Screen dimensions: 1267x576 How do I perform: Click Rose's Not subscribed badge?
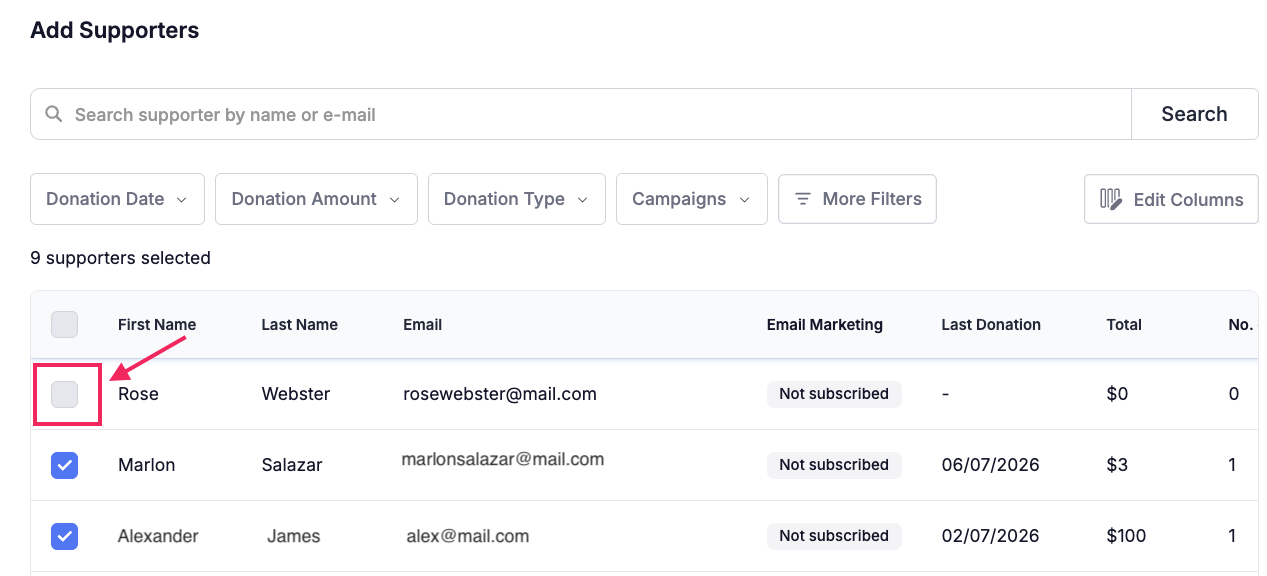[834, 394]
